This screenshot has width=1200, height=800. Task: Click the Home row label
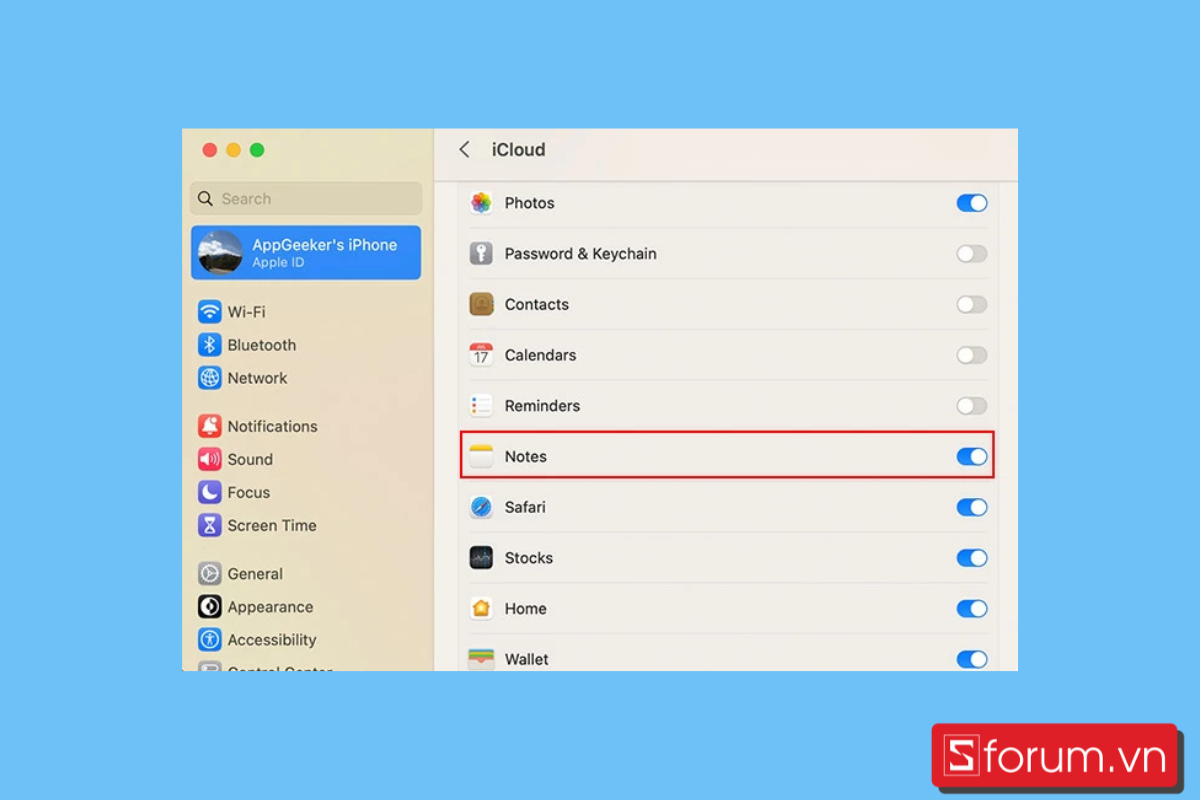(x=525, y=609)
